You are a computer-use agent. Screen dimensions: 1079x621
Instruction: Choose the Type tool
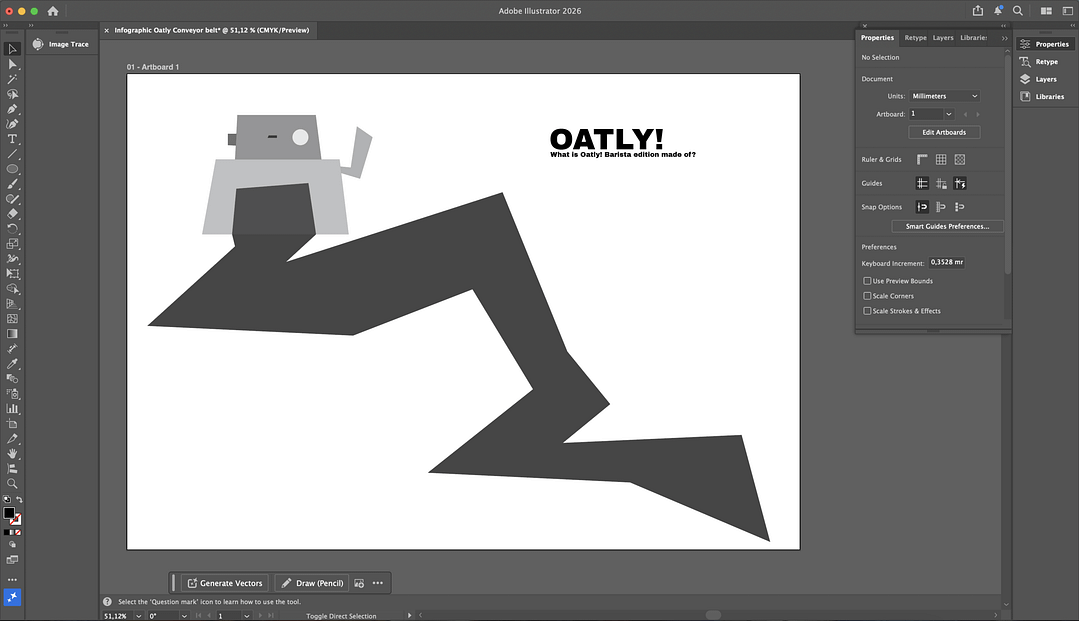coord(13,139)
